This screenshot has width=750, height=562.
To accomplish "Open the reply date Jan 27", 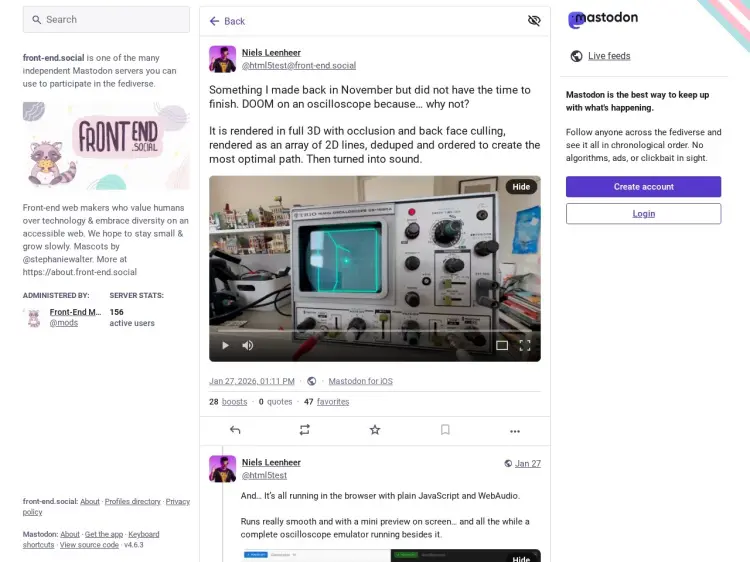I will pos(528,463).
